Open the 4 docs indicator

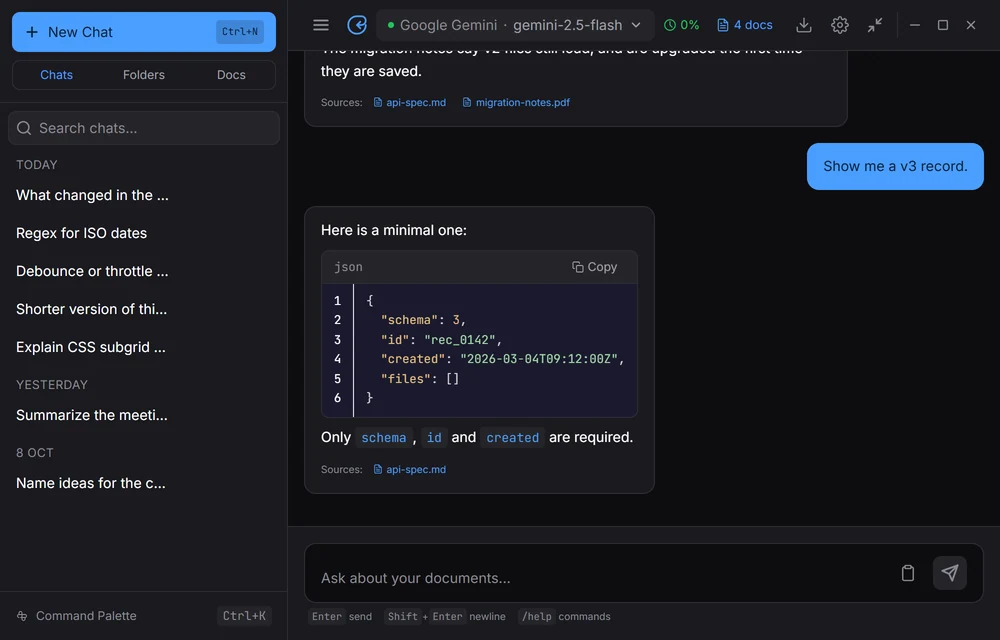pyautogui.click(x=745, y=25)
